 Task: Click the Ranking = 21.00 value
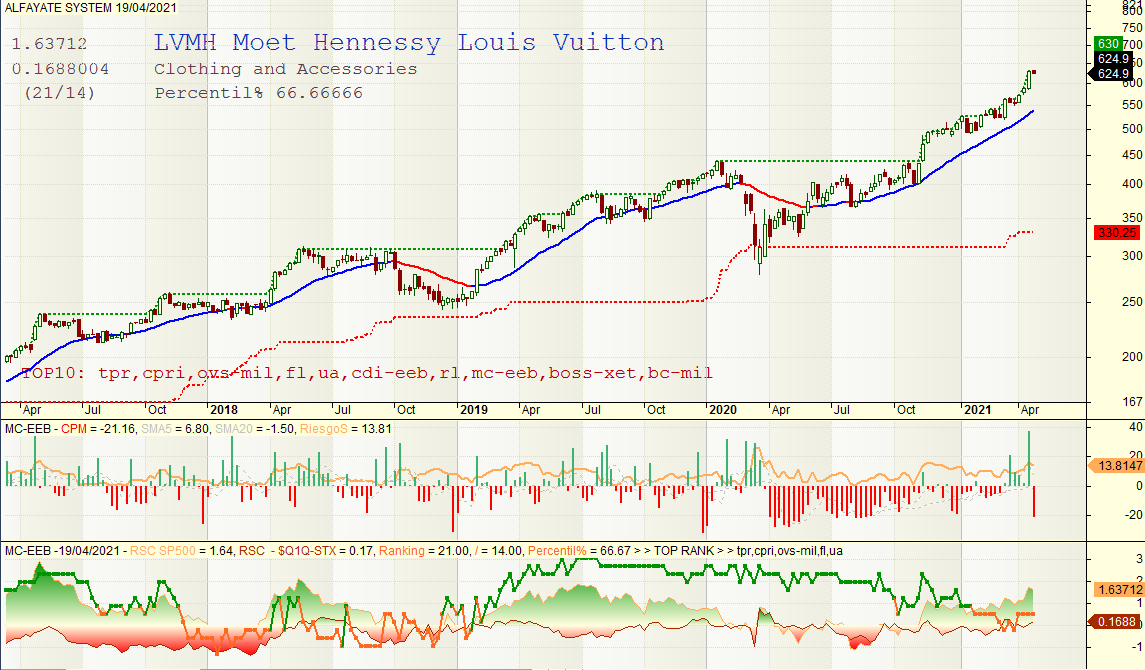pyautogui.click(x=424, y=551)
